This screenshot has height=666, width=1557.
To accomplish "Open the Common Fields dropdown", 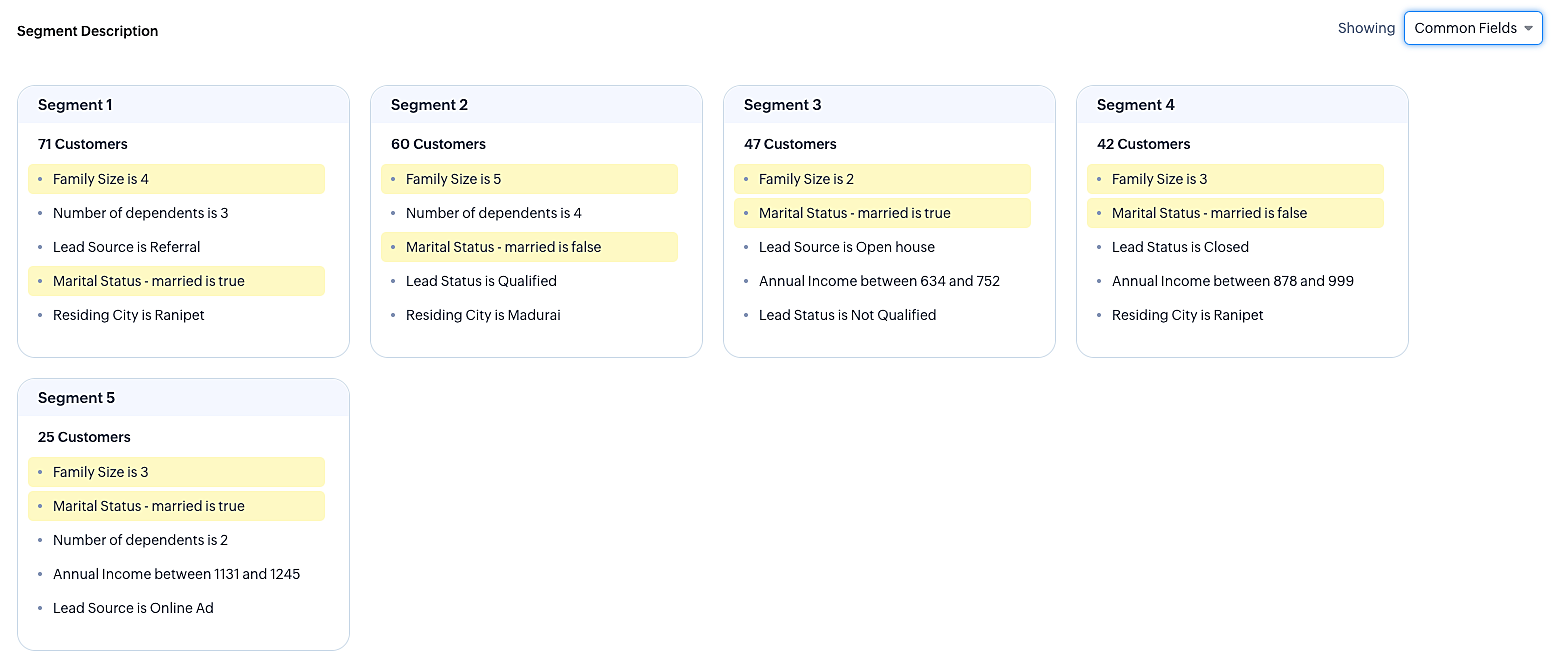I will [x=1465, y=28].
